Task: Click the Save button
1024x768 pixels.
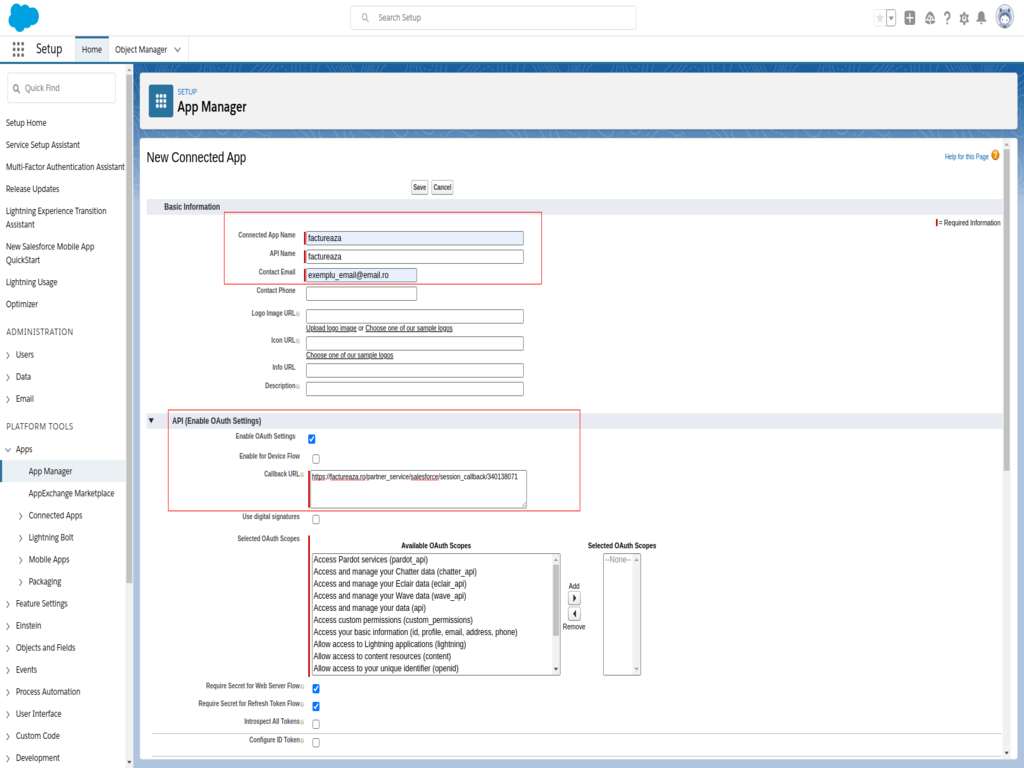Action: coord(419,187)
